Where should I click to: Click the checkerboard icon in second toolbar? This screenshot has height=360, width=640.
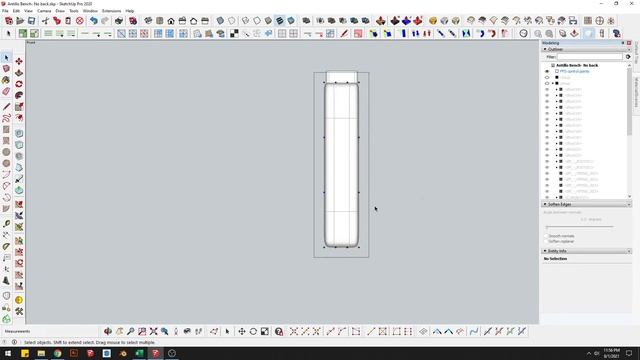pos(234,33)
